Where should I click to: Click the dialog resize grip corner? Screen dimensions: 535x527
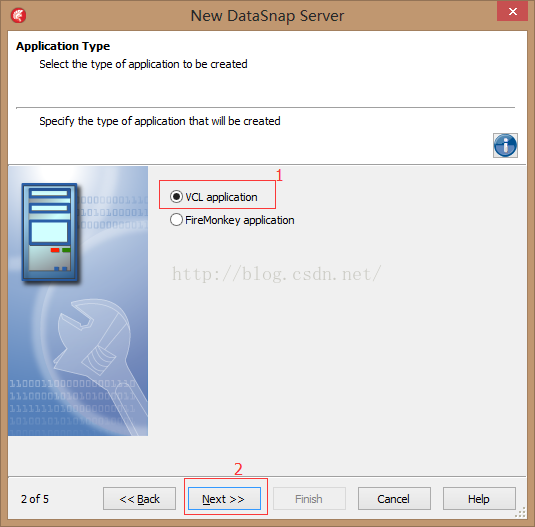[521, 513]
